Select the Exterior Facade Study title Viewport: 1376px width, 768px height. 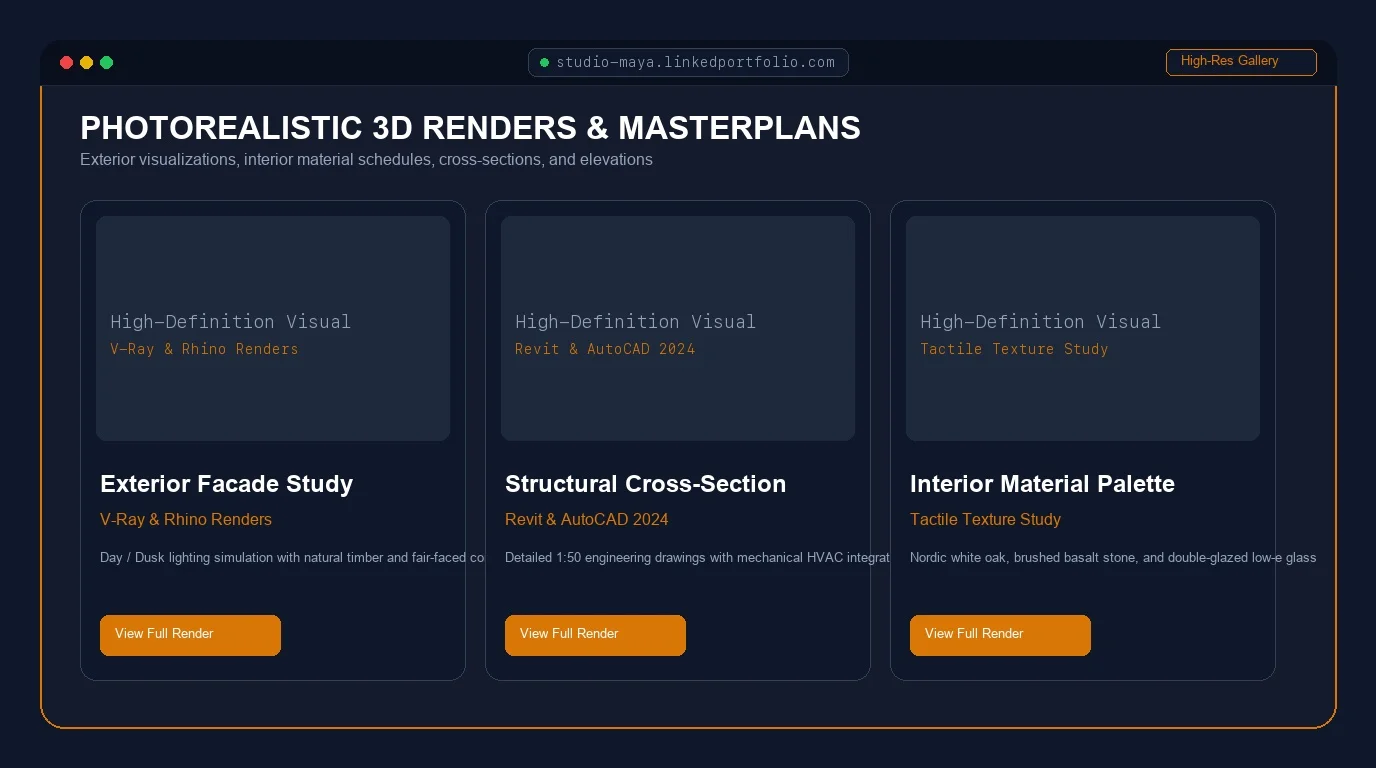tap(227, 484)
